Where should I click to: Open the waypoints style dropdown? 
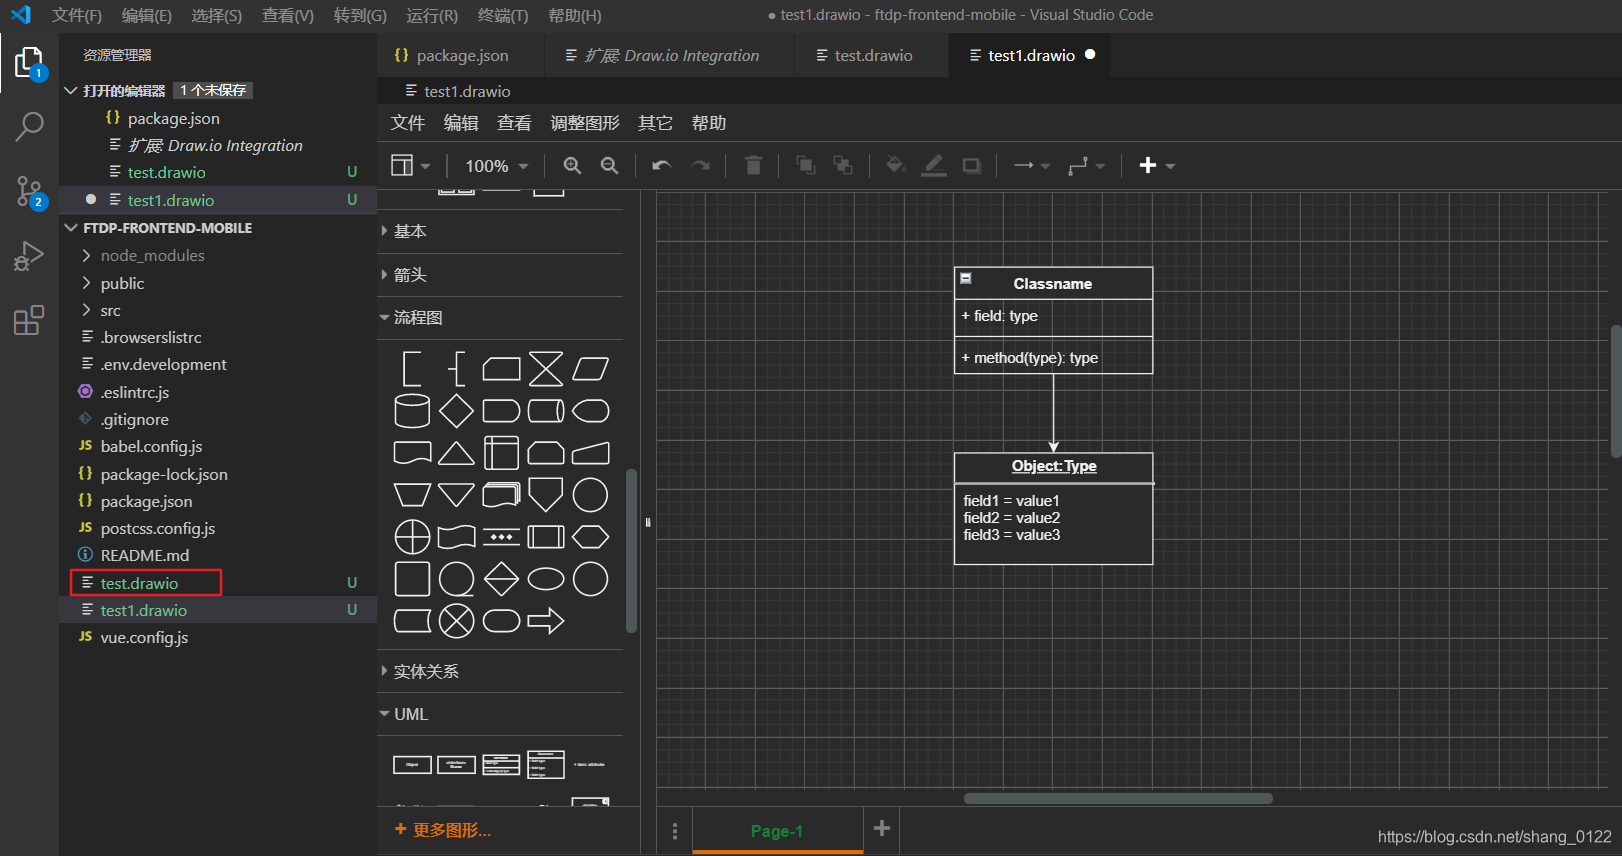pyautogui.click(x=1086, y=165)
